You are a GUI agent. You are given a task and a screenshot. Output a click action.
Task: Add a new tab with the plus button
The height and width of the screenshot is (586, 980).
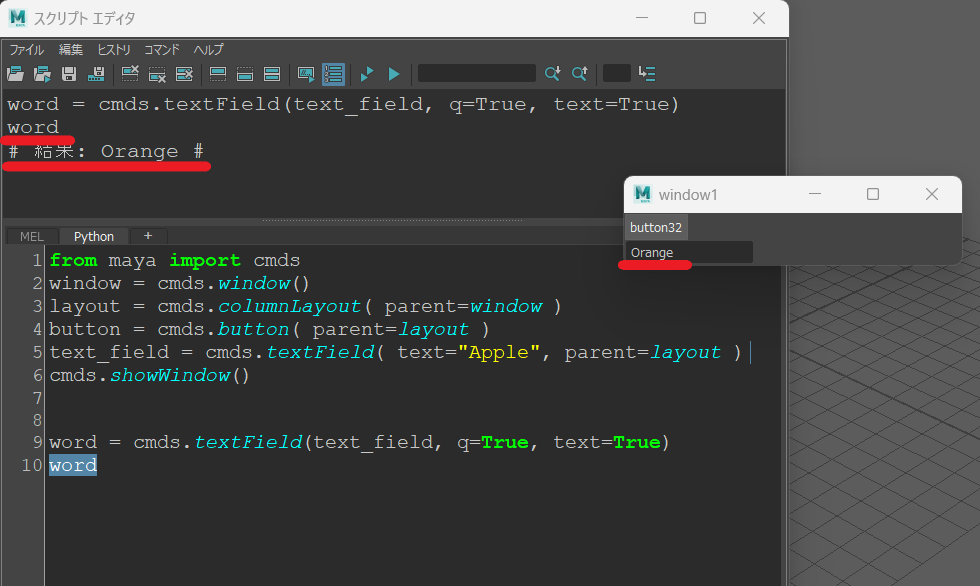tap(148, 236)
